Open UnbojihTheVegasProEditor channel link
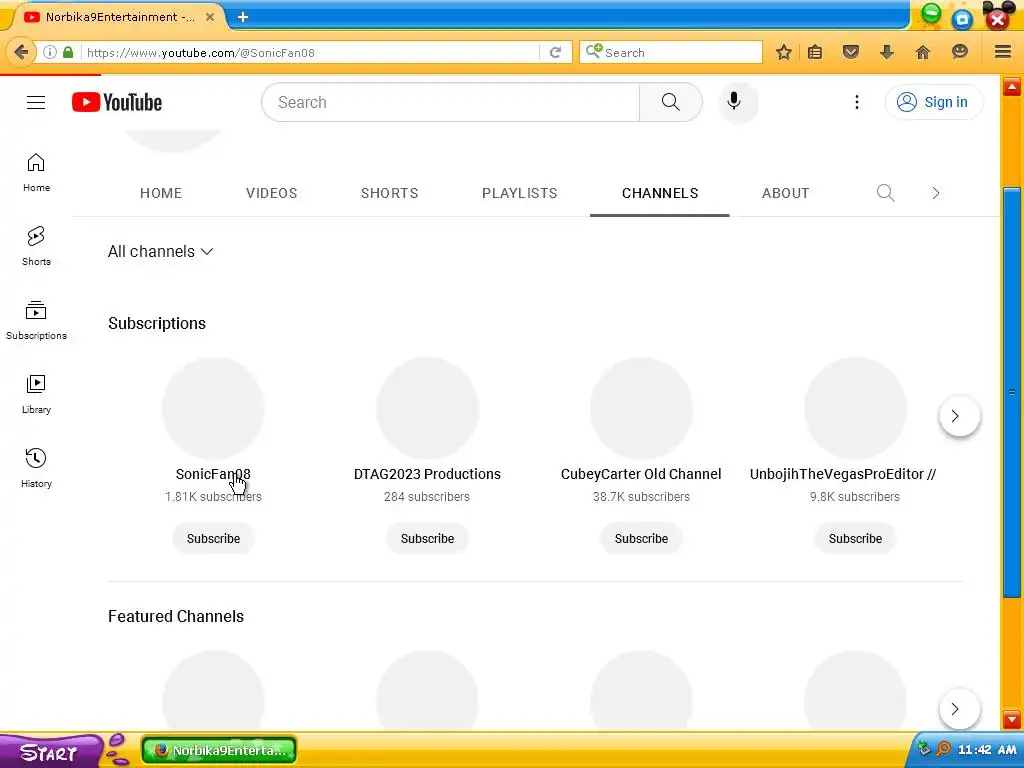Screen dimensions: 1024x768 tap(843, 474)
